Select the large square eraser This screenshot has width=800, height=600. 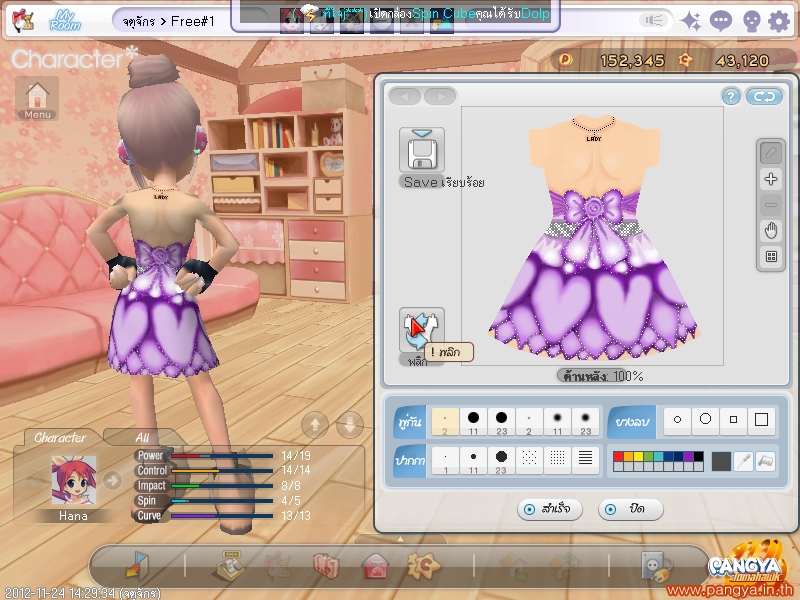[761, 420]
